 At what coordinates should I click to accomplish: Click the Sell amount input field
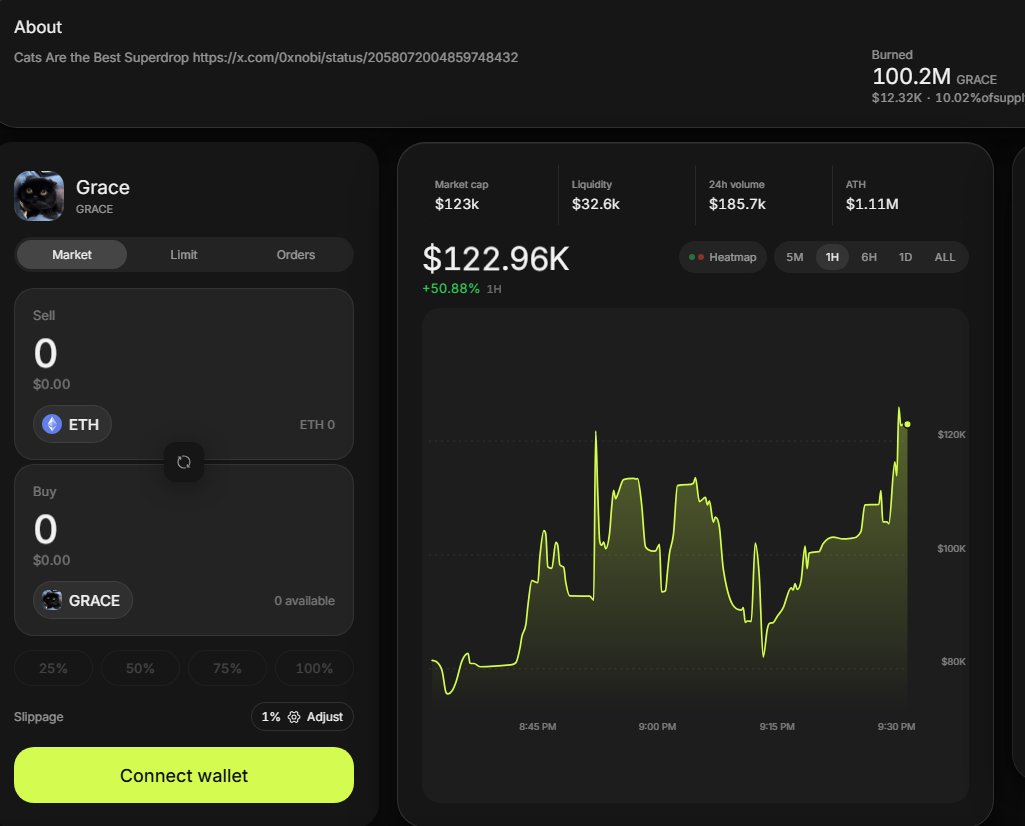pyautogui.click(x=184, y=353)
